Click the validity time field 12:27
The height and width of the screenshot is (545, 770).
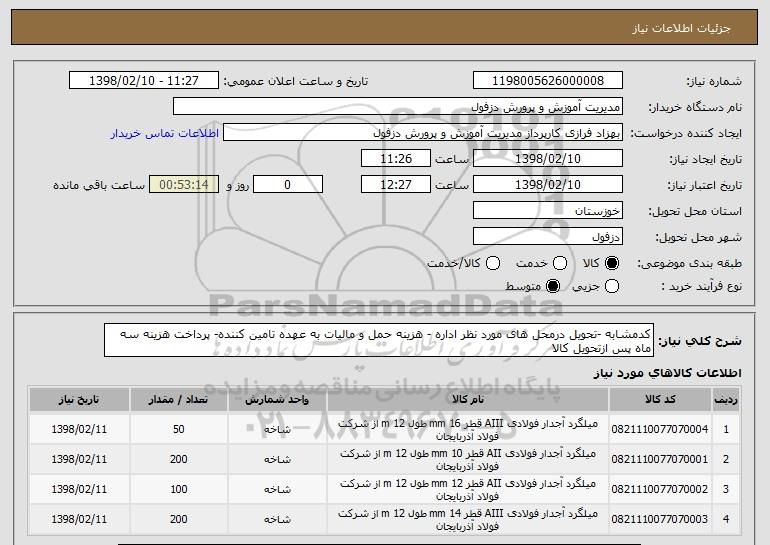coord(396,185)
